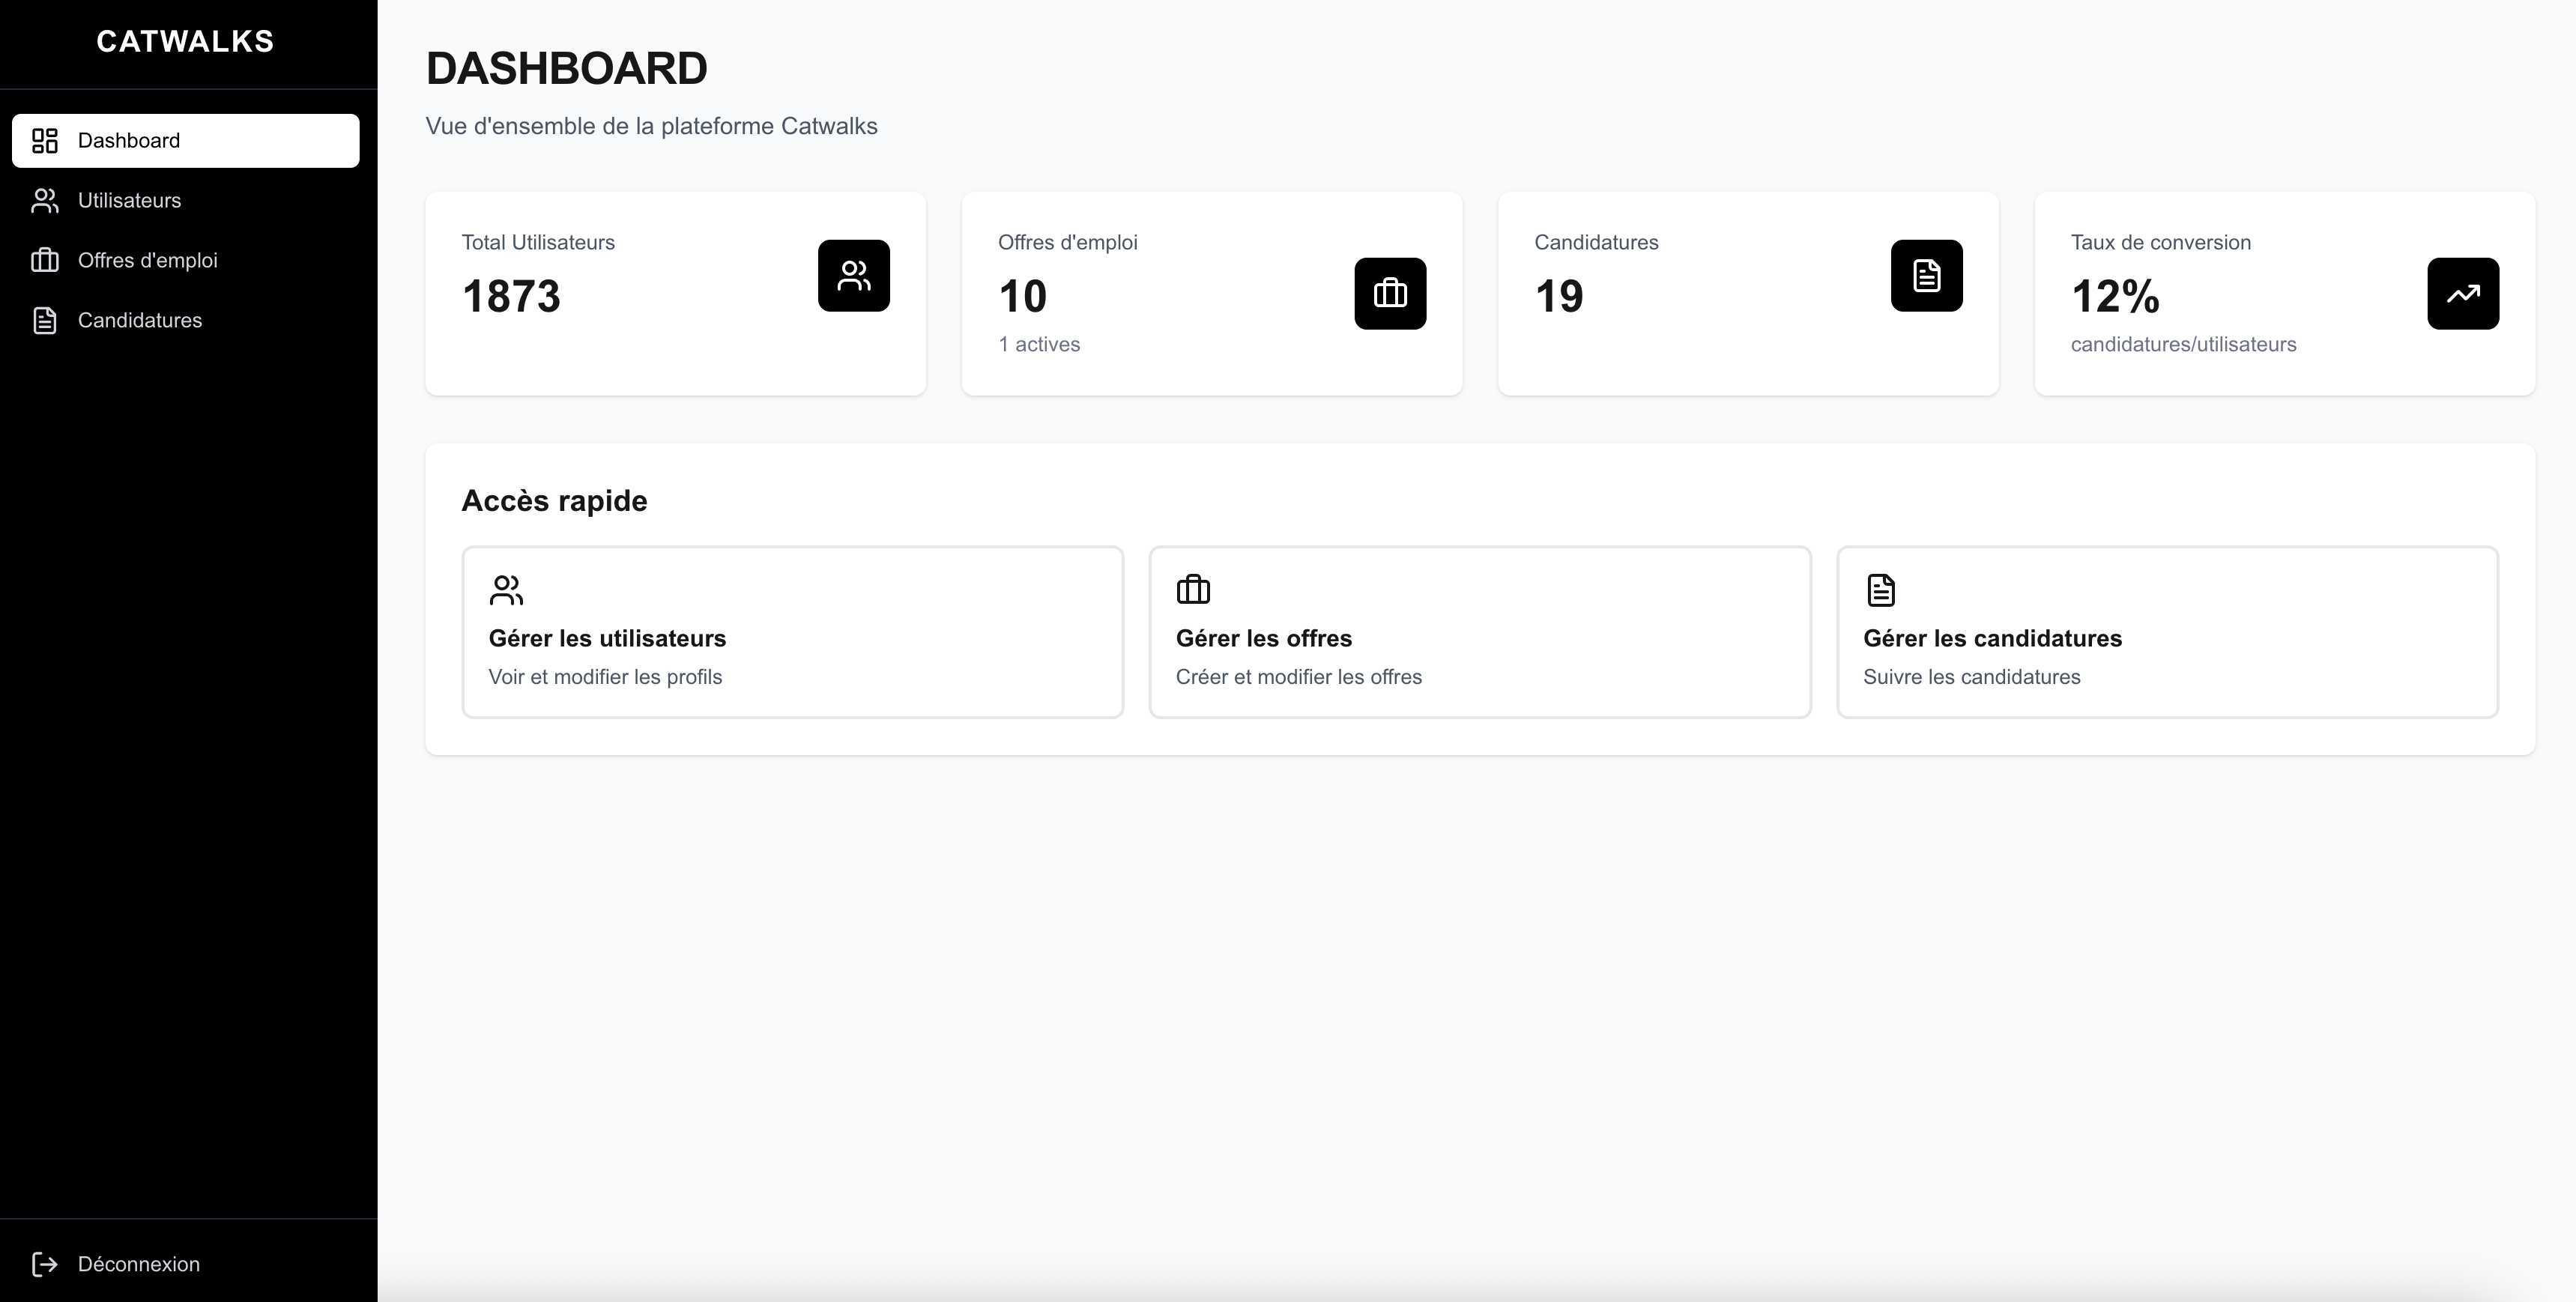2576x1302 pixels.
Task: Click the logout arrow icon beside Déconnexion
Action: point(45,1264)
